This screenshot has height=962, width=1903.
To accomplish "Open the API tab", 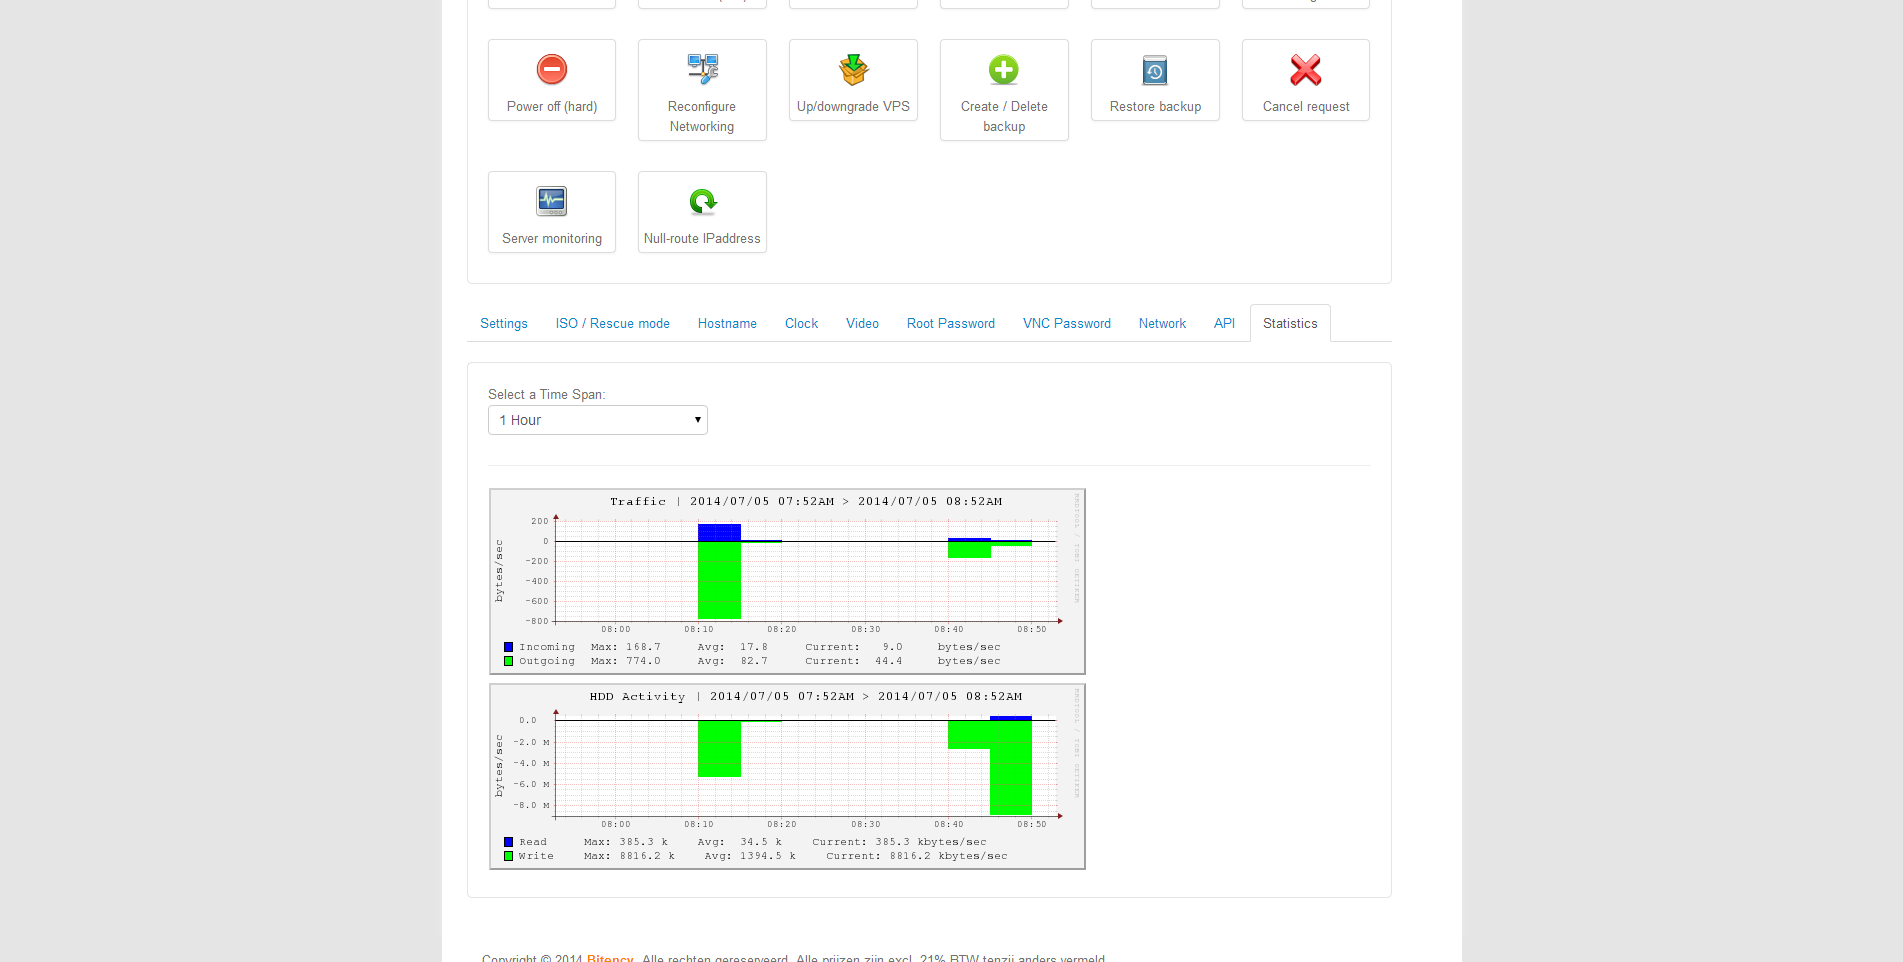I will [x=1224, y=324].
